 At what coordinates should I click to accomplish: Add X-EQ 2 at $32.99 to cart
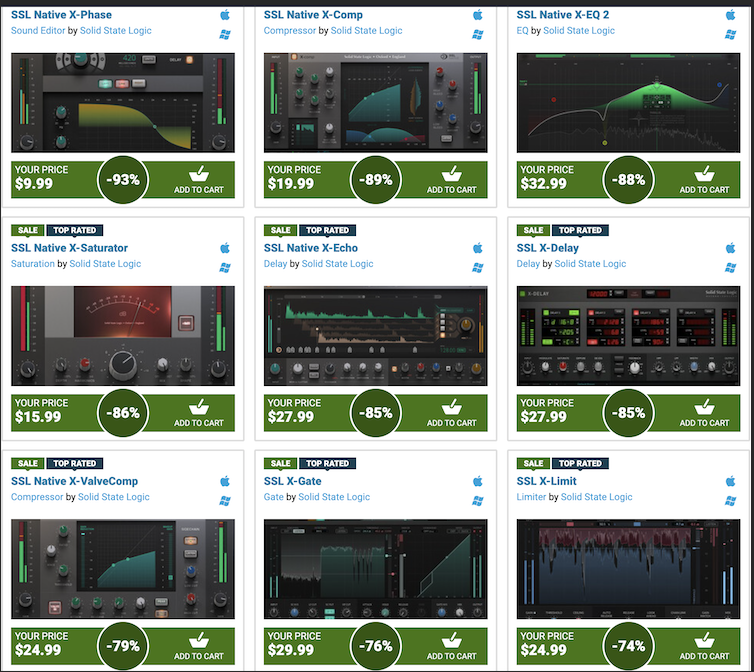(704, 180)
